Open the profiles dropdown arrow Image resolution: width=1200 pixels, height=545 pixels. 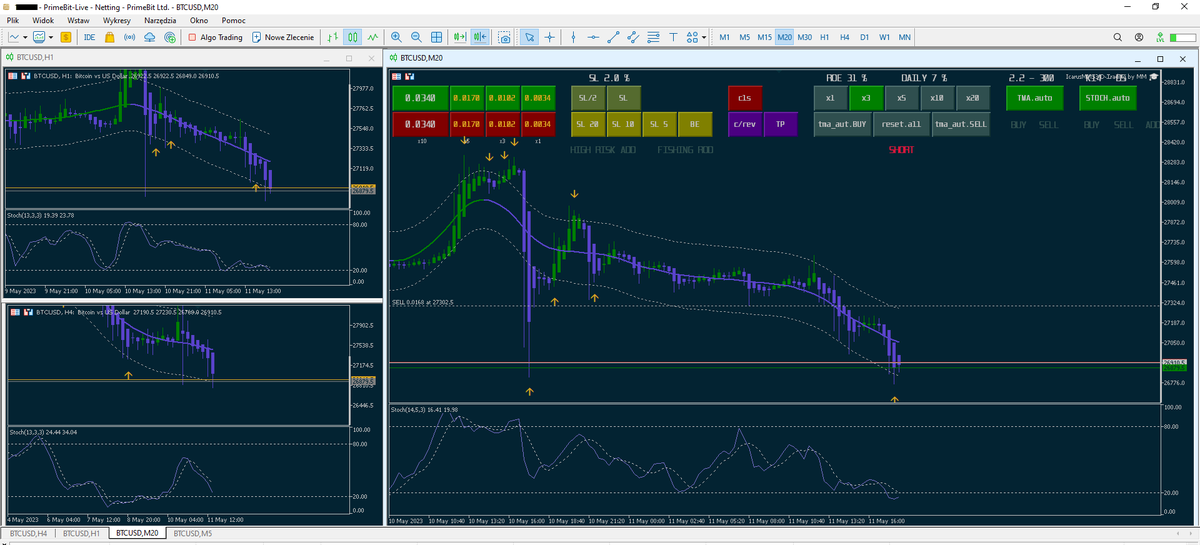coord(51,37)
